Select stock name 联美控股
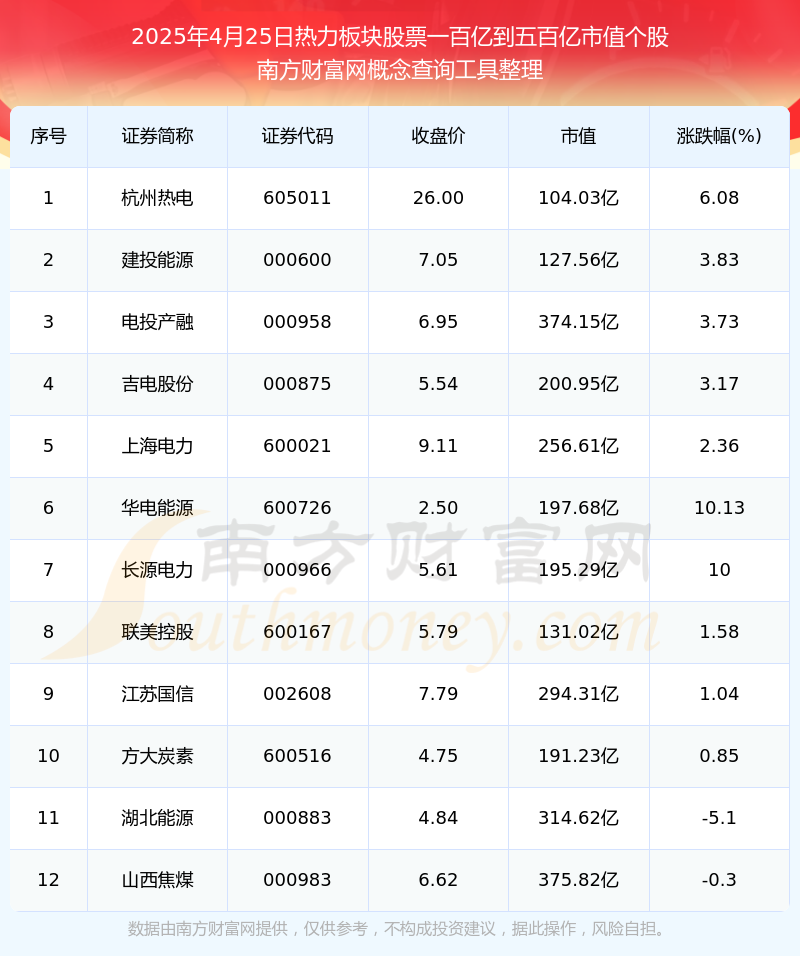800x956 pixels. 157,632
